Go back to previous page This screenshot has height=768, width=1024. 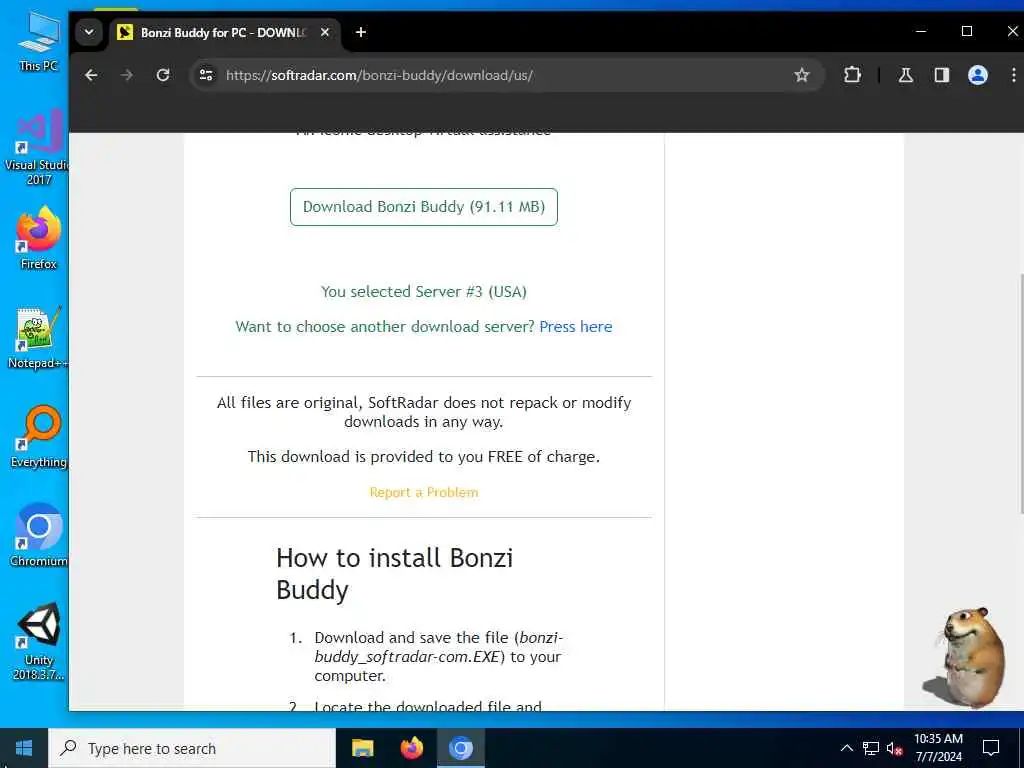click(91, 75)
